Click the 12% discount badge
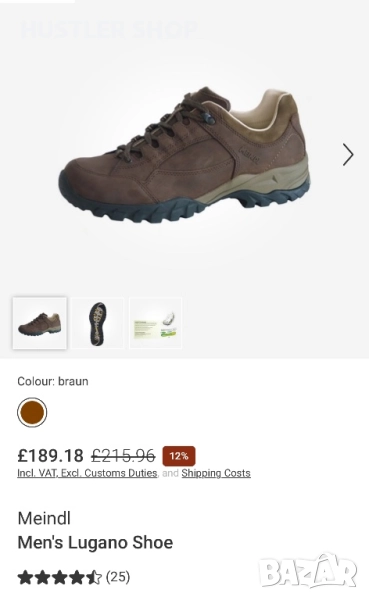This screenshot has height=600, width=369. [179, 456]
